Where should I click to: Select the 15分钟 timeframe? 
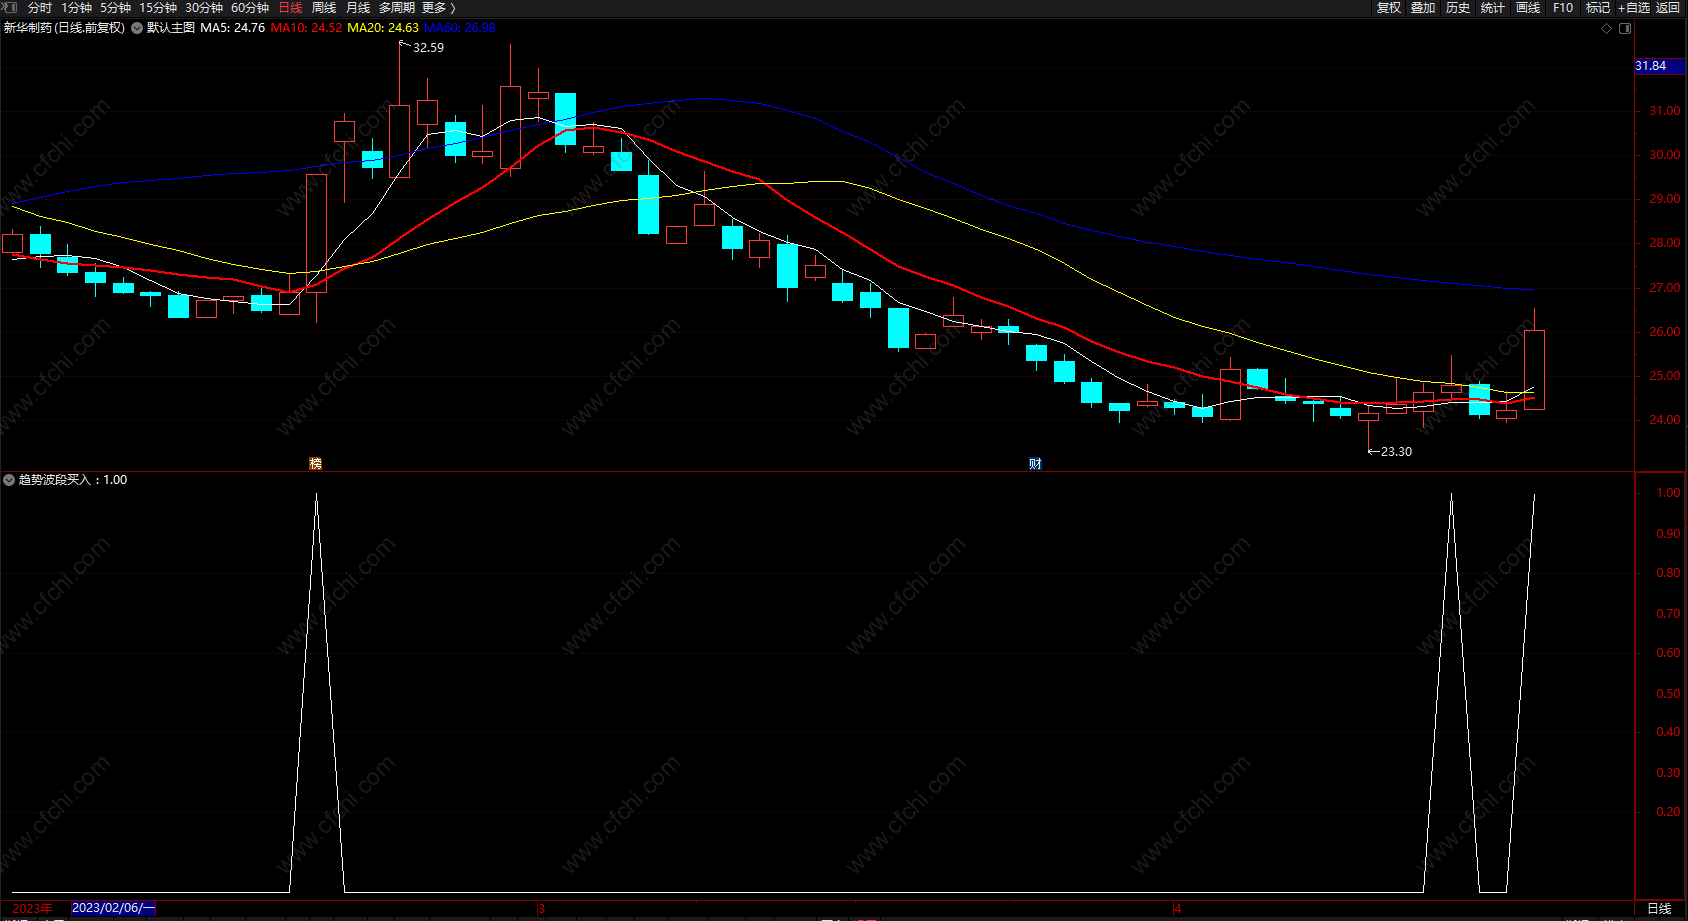pyautogui.click(x=158, y=8)
